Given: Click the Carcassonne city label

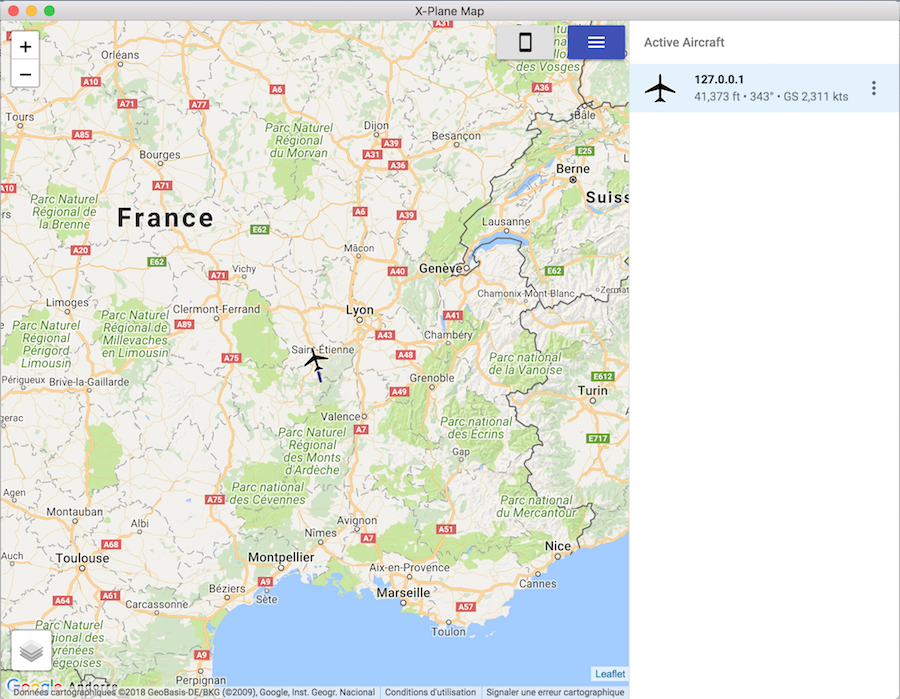Looking at the screenshot, I should [156, 604].
